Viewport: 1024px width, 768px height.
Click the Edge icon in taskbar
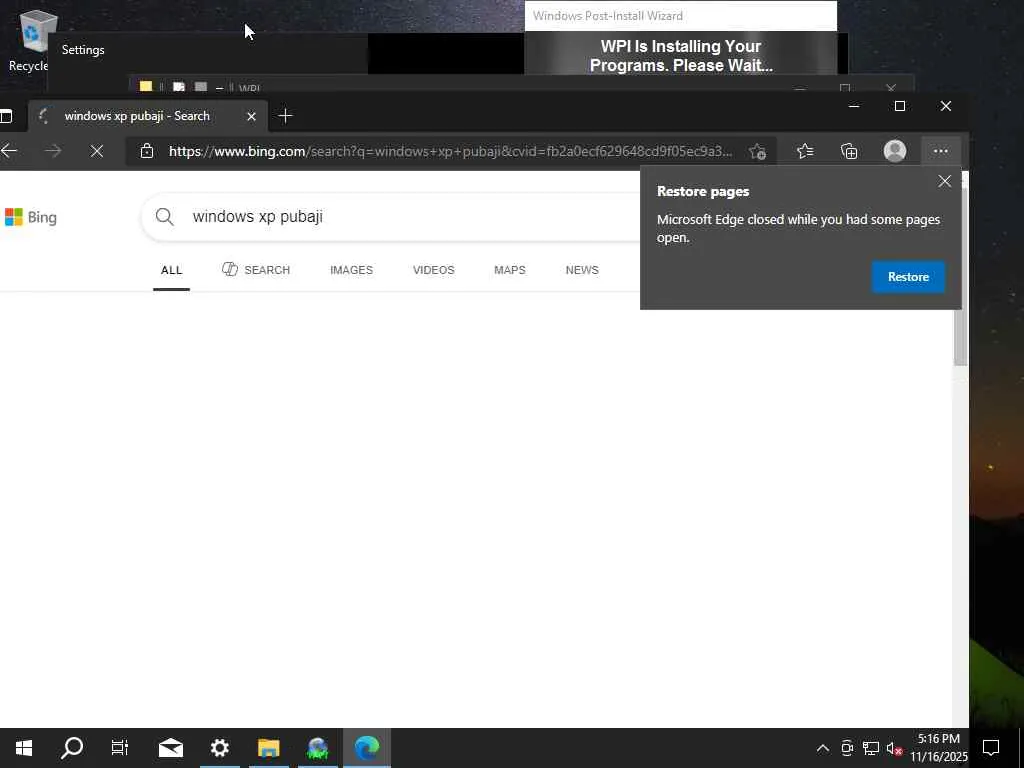(x=366, y=748)
